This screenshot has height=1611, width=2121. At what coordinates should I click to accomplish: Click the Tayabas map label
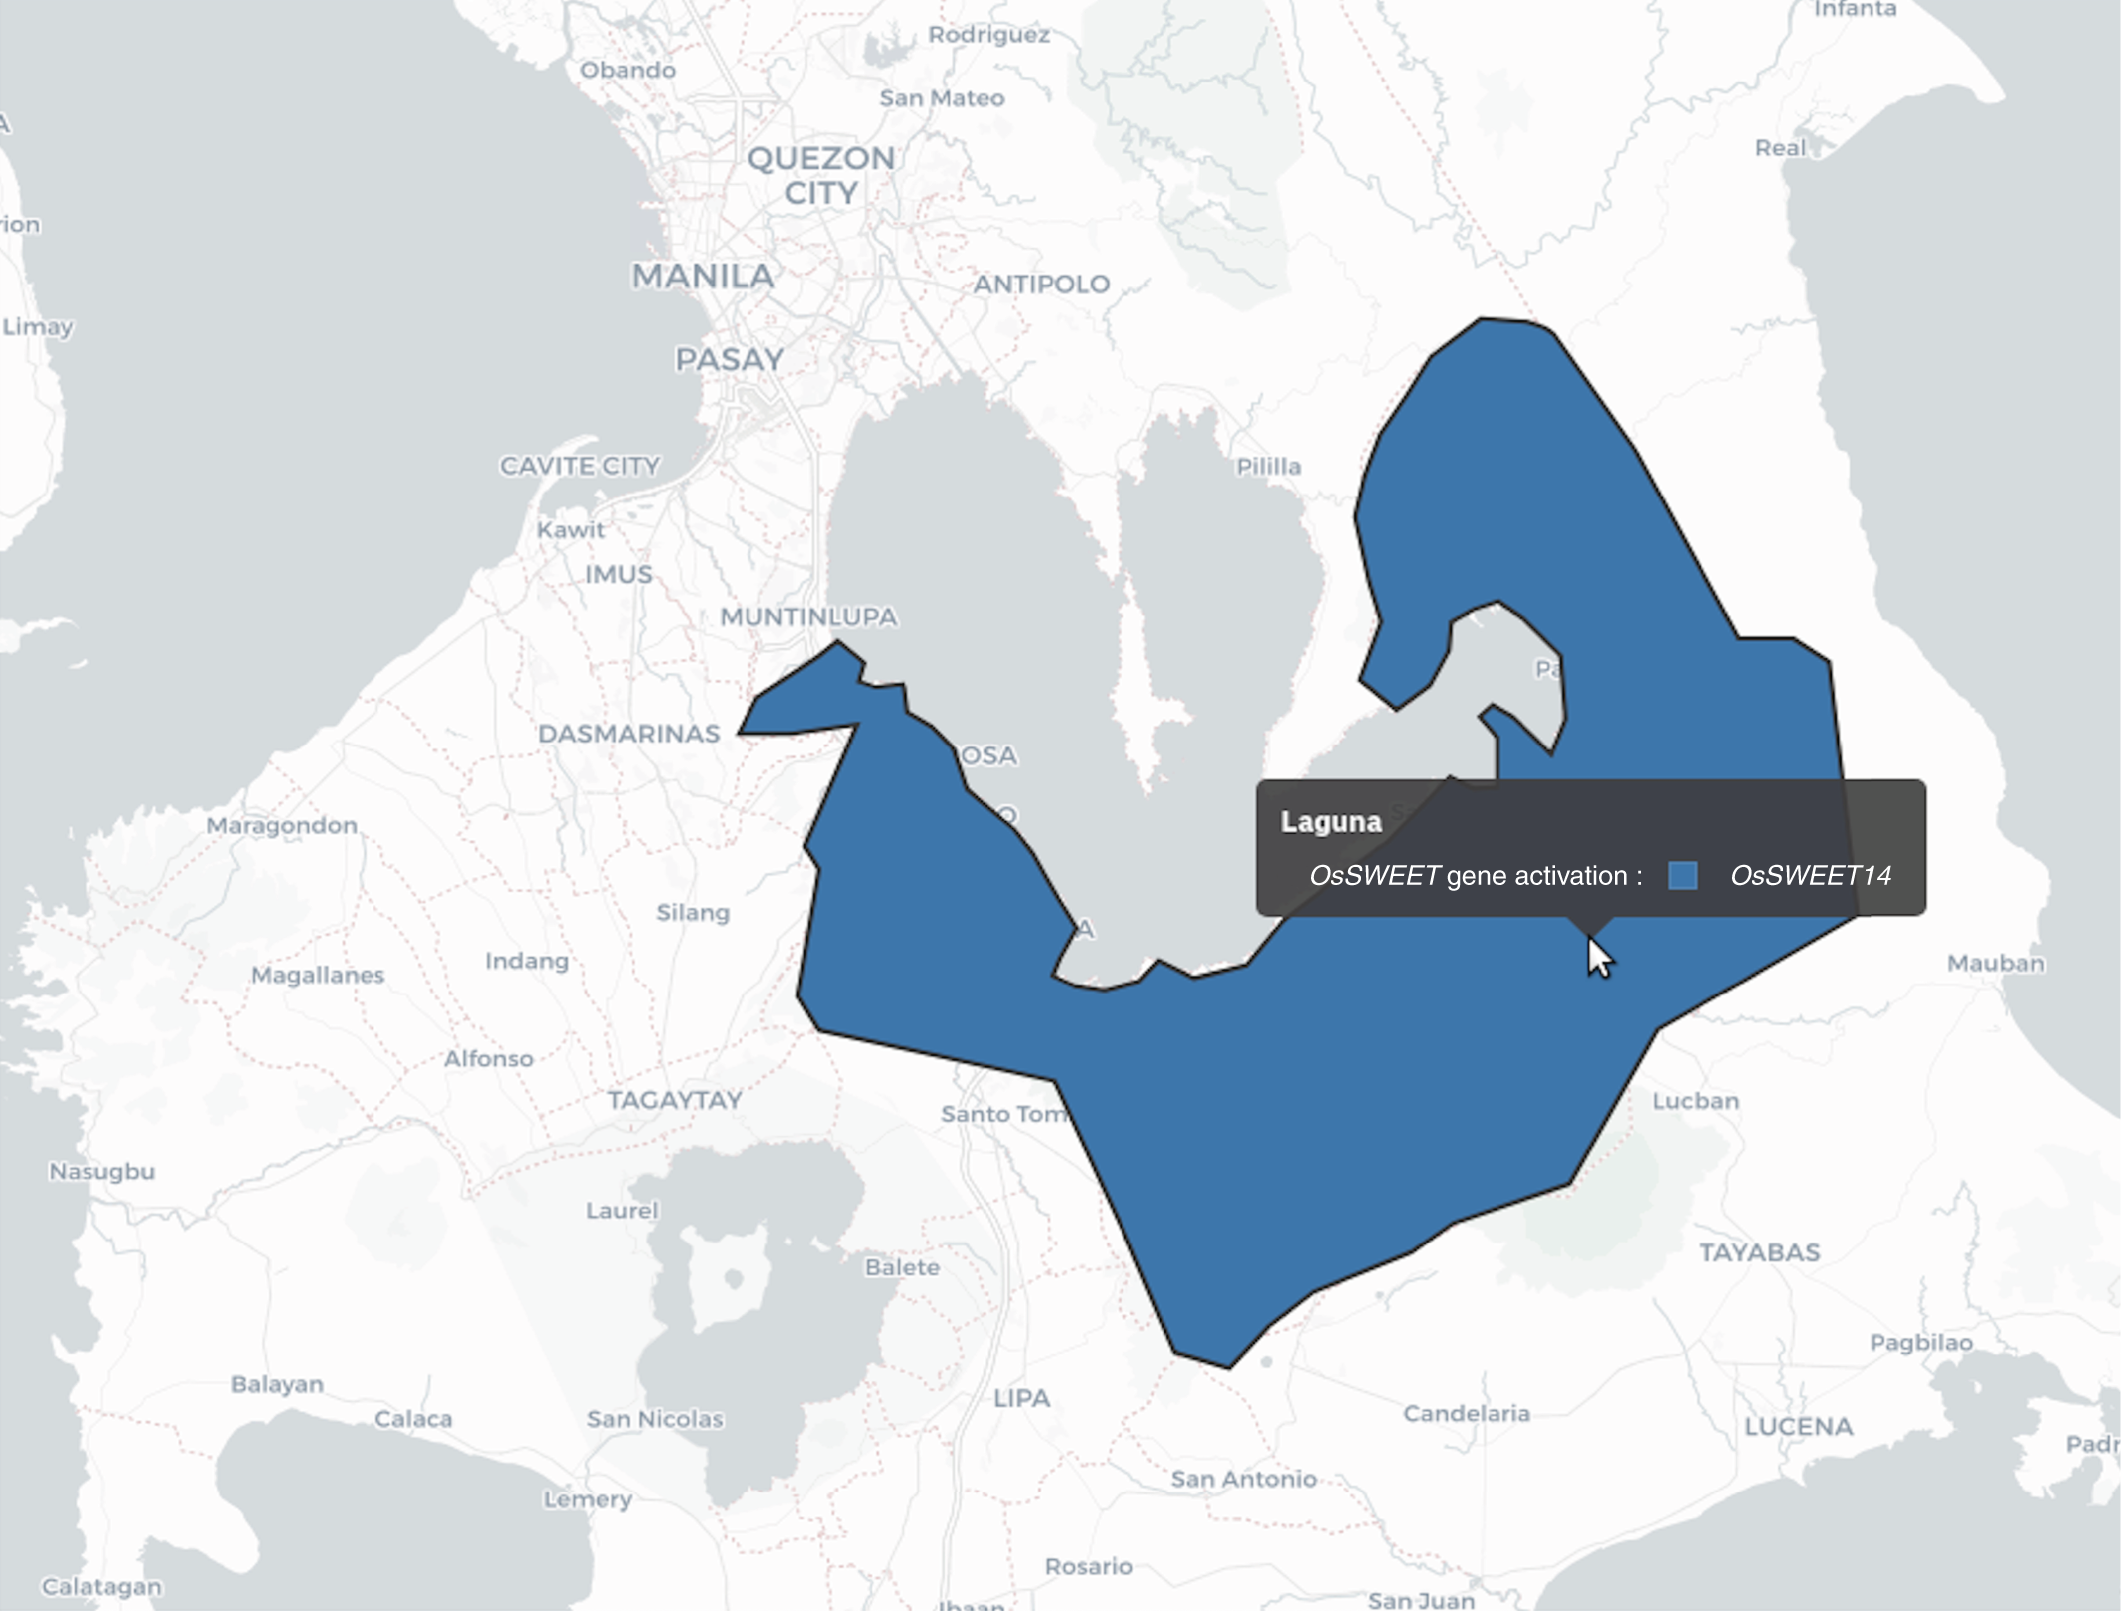1759,1252
